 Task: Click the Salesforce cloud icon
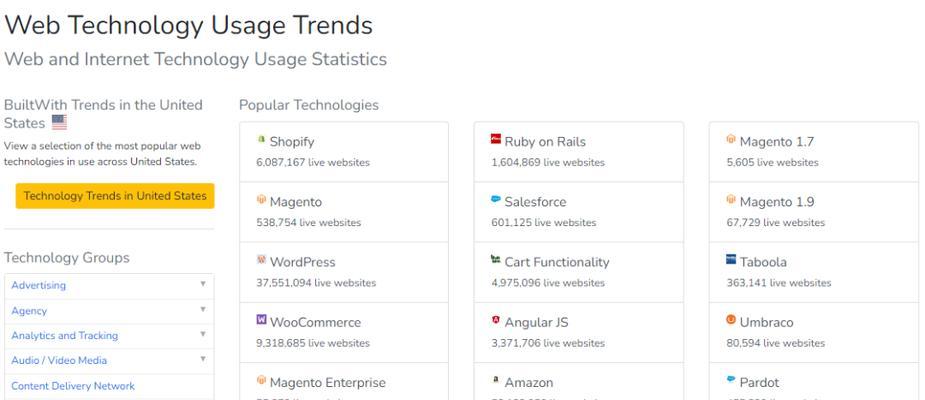[496, 199]
